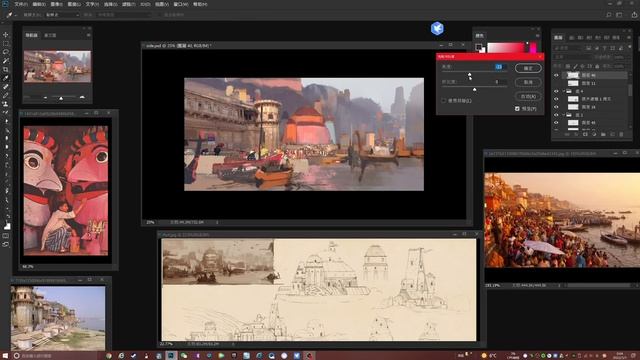
Task: Switch to the 导航器 tab
Action: [x=31, y=36]
